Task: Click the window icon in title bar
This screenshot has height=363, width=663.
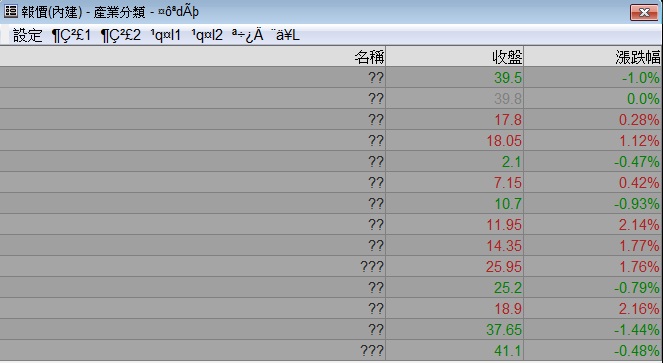Action: pos(10,11)
